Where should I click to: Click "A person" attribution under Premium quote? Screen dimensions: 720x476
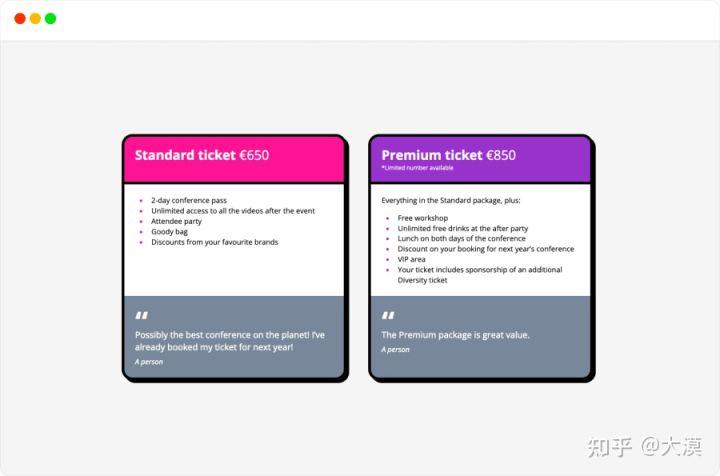[x=395, y=350]
